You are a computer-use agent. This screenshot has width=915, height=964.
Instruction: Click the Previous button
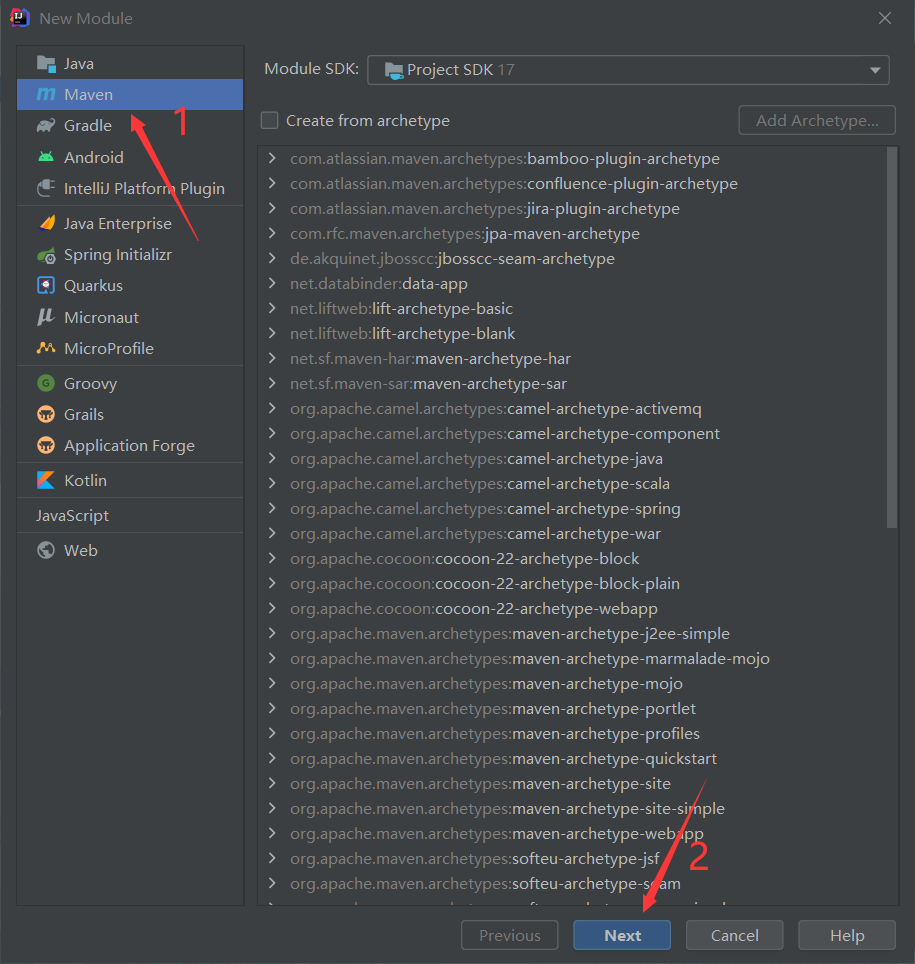coord(510,935)
